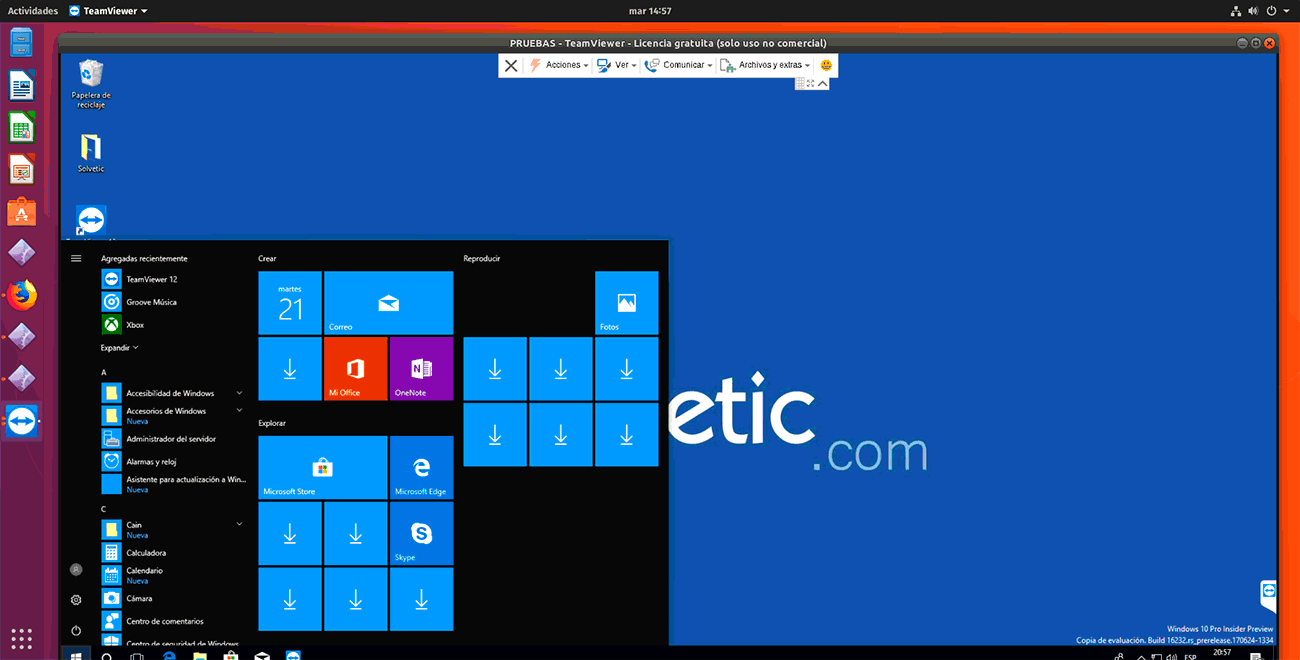Click the Reproducir tile group heading

pyautogui.click(x=482, y=258)
